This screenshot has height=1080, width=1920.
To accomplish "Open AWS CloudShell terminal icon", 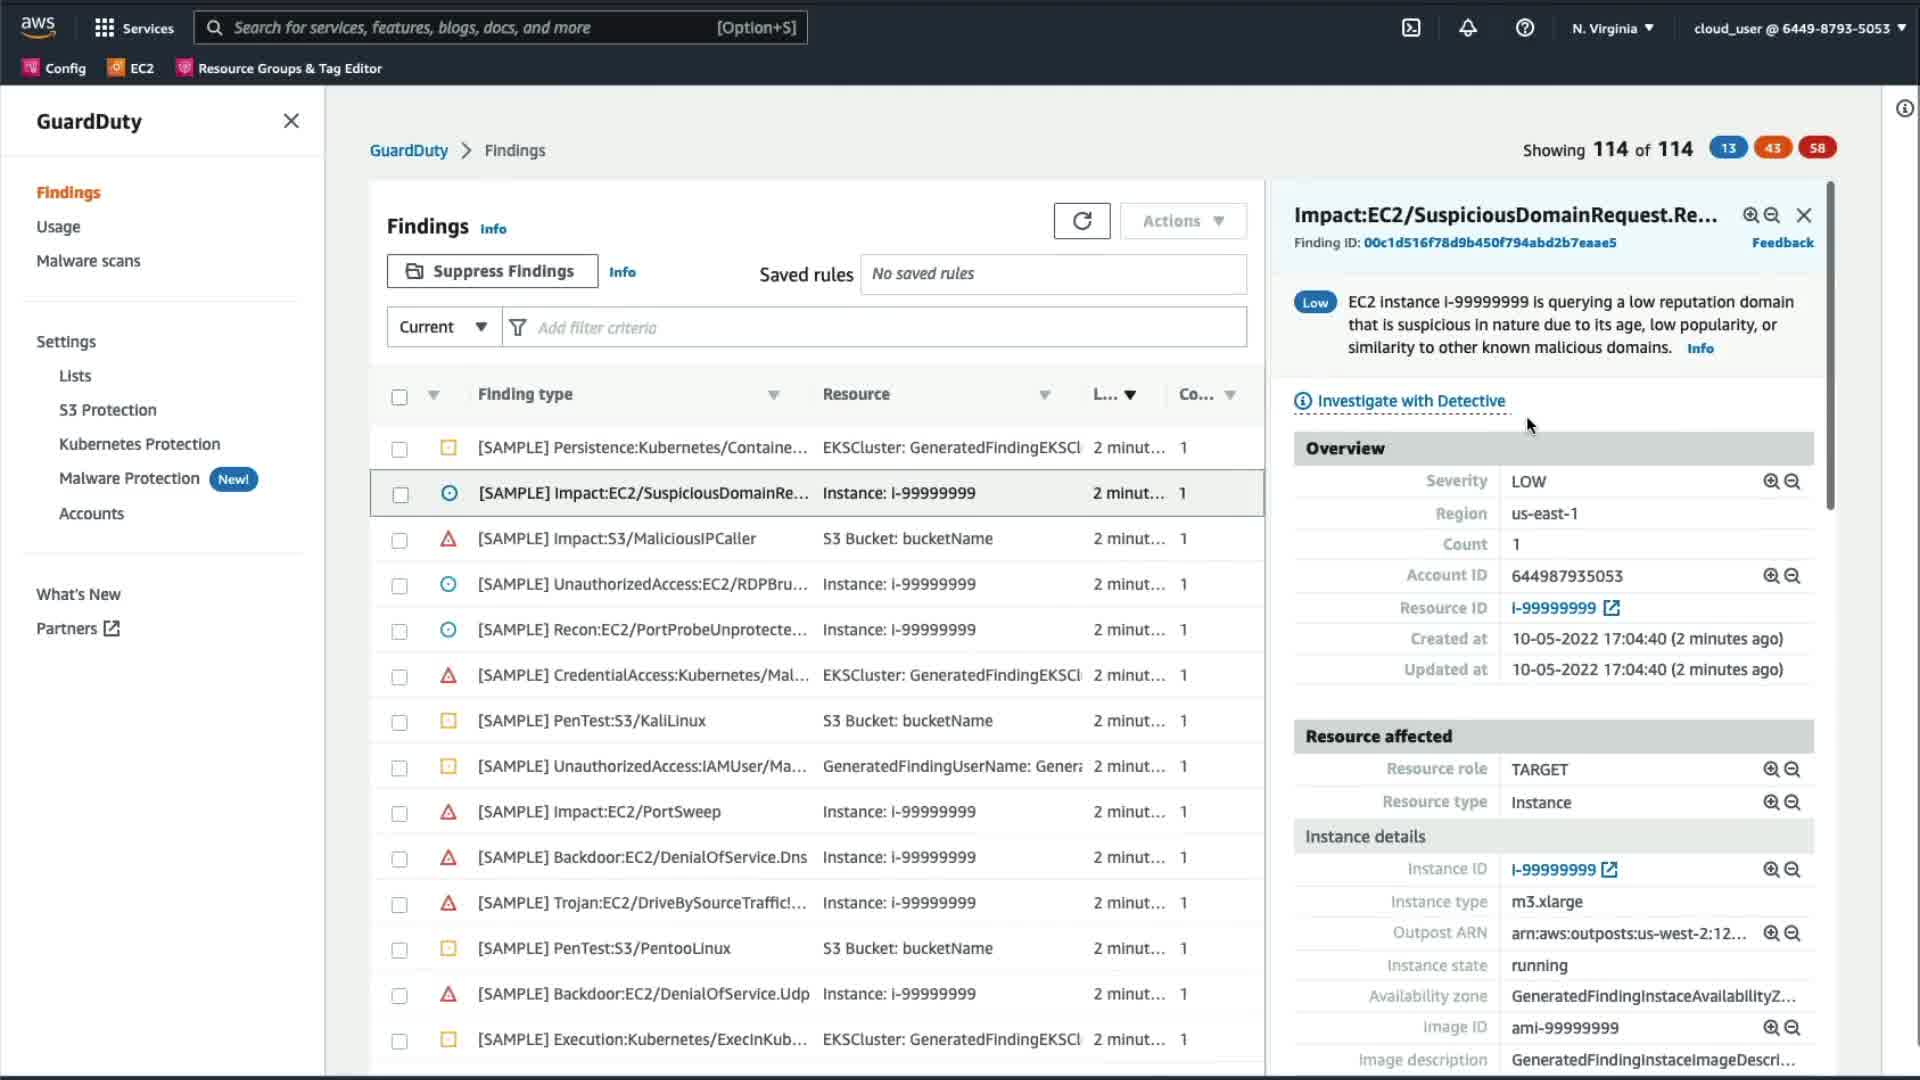I will tap(1411, 28).
